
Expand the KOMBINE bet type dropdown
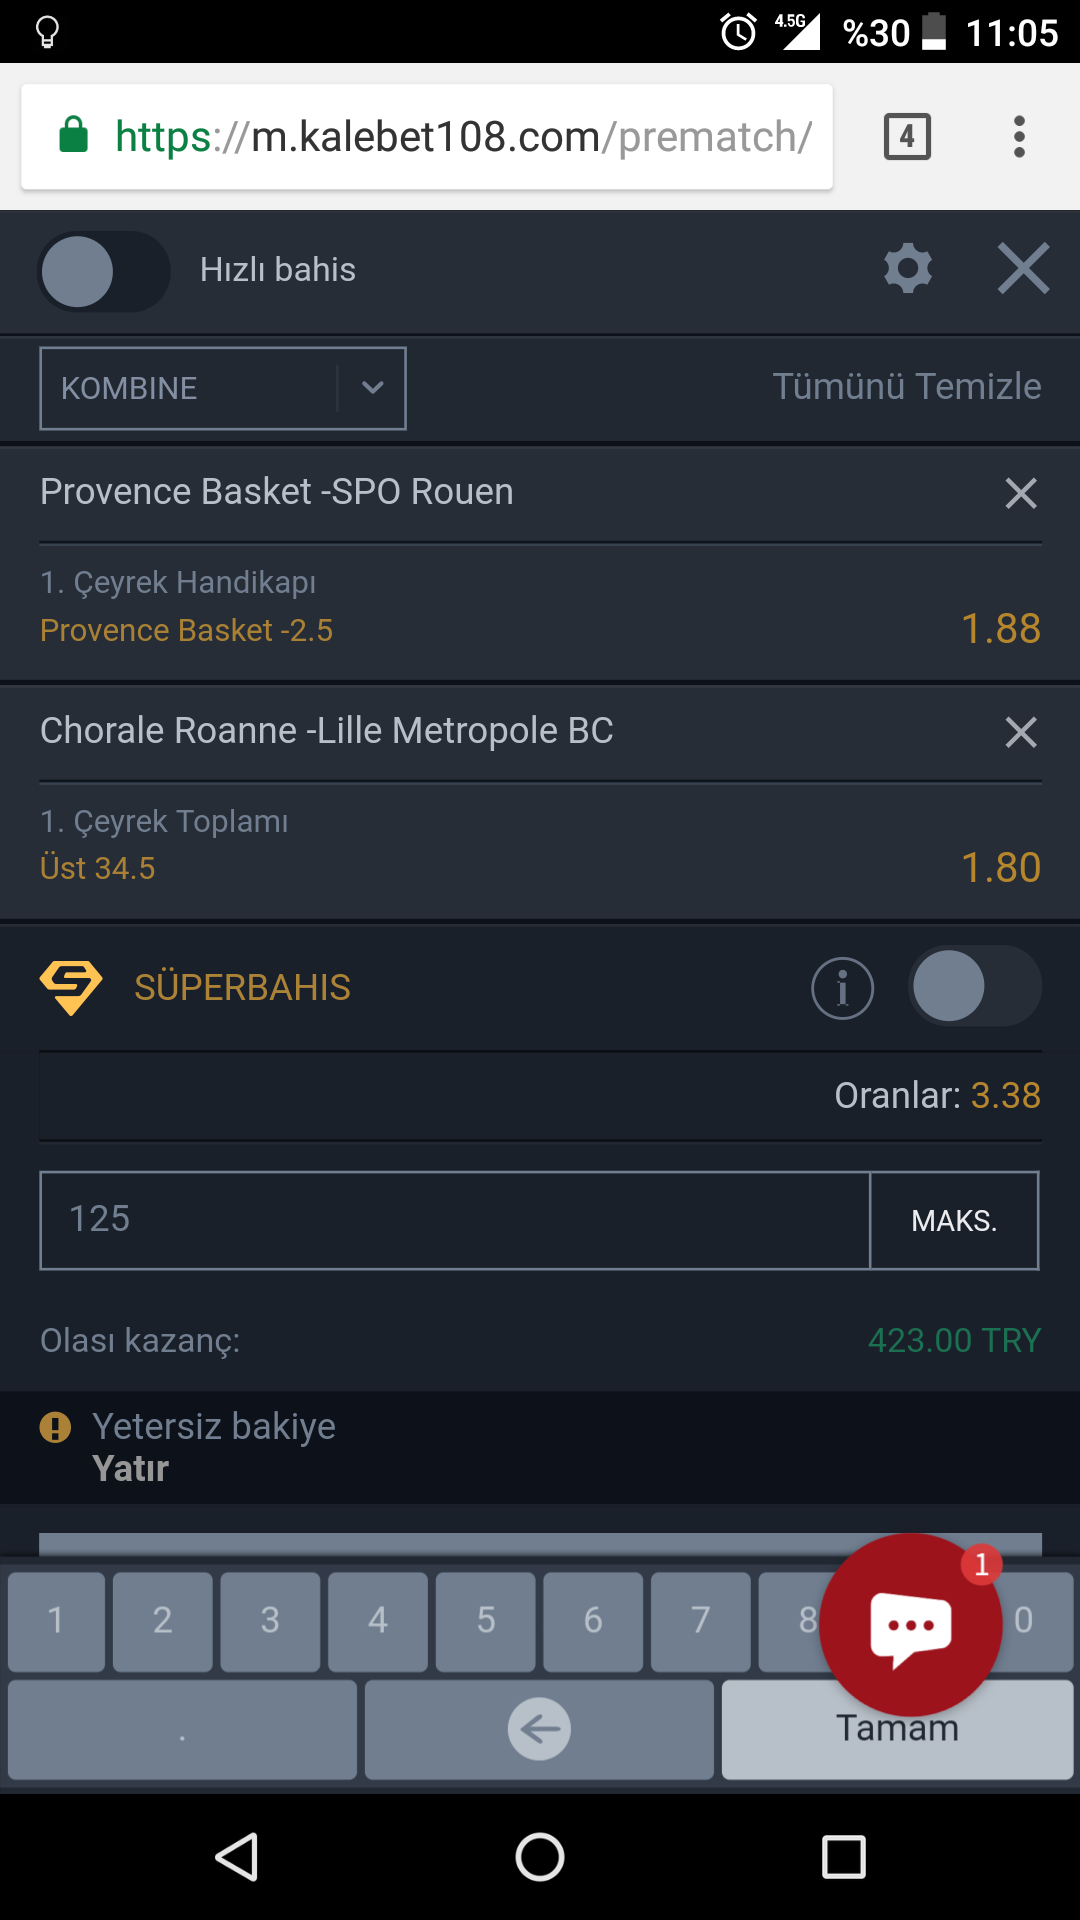[223, 388]
